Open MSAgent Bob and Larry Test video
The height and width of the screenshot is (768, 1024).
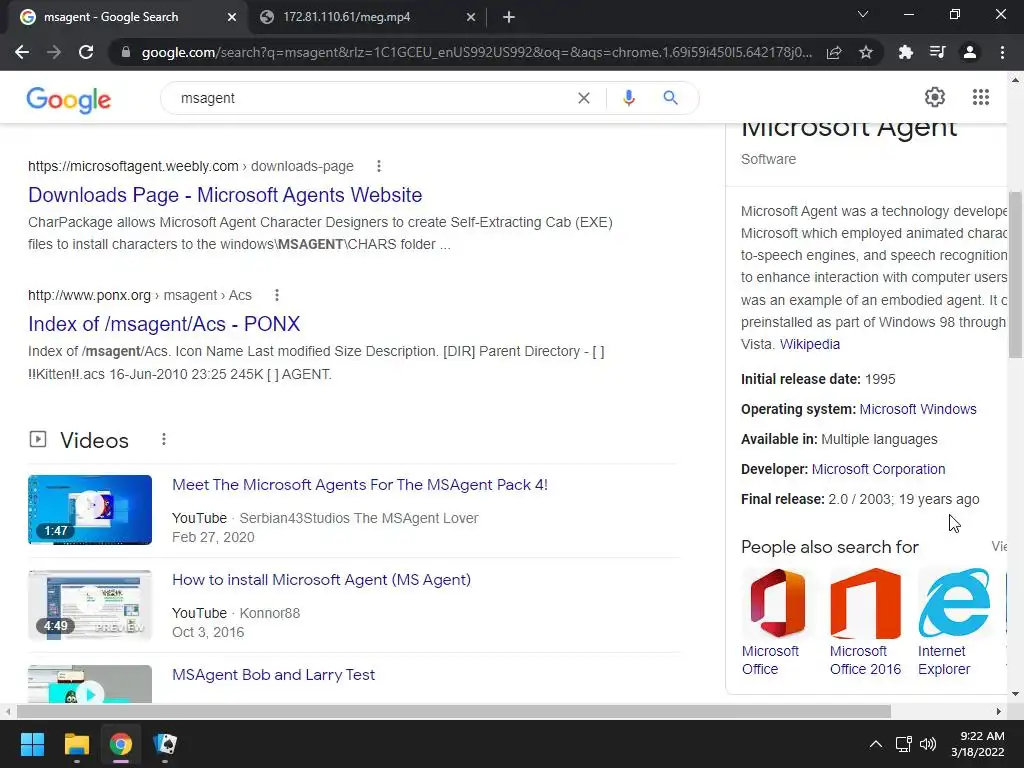coord(274,675)
